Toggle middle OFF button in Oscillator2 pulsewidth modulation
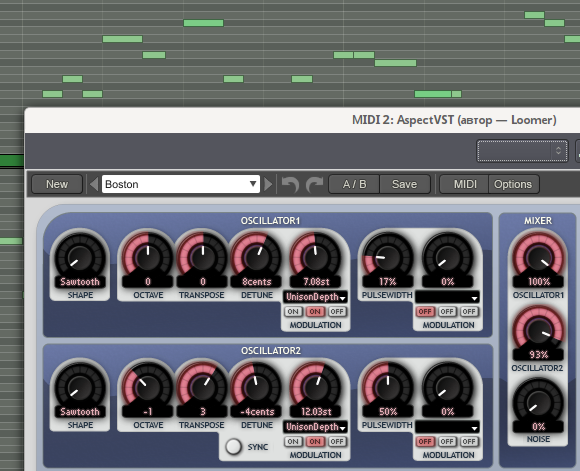 pyautogui.click(x=447, y=441)
